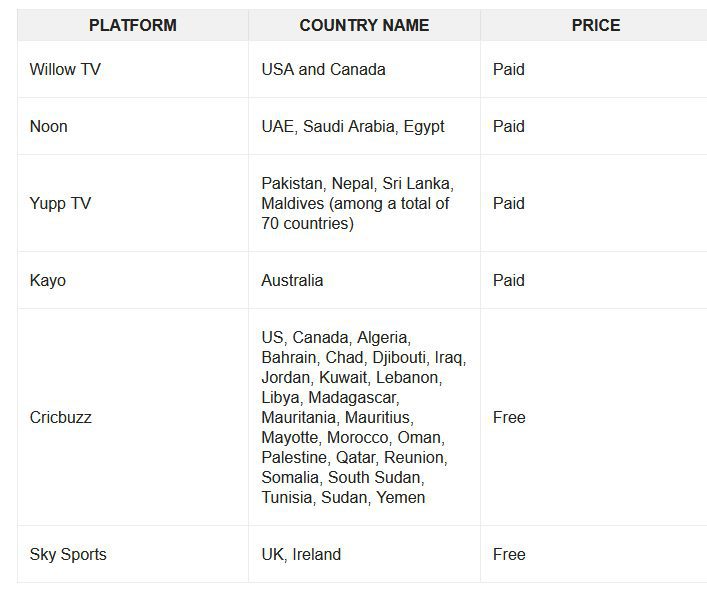This screenshot has width=707, height=605.
Task: Select the Willow TV platform cell
Action: pyautogui.click(x=133, y=69)
